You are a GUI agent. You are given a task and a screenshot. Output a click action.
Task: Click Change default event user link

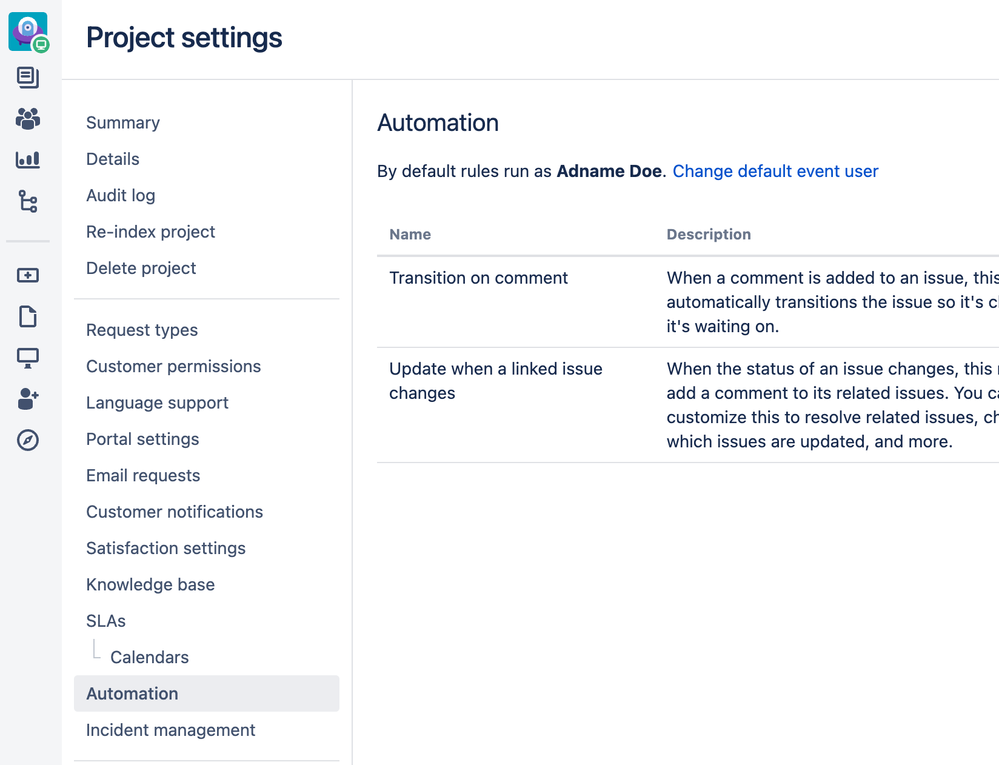(x=775, y=171)
